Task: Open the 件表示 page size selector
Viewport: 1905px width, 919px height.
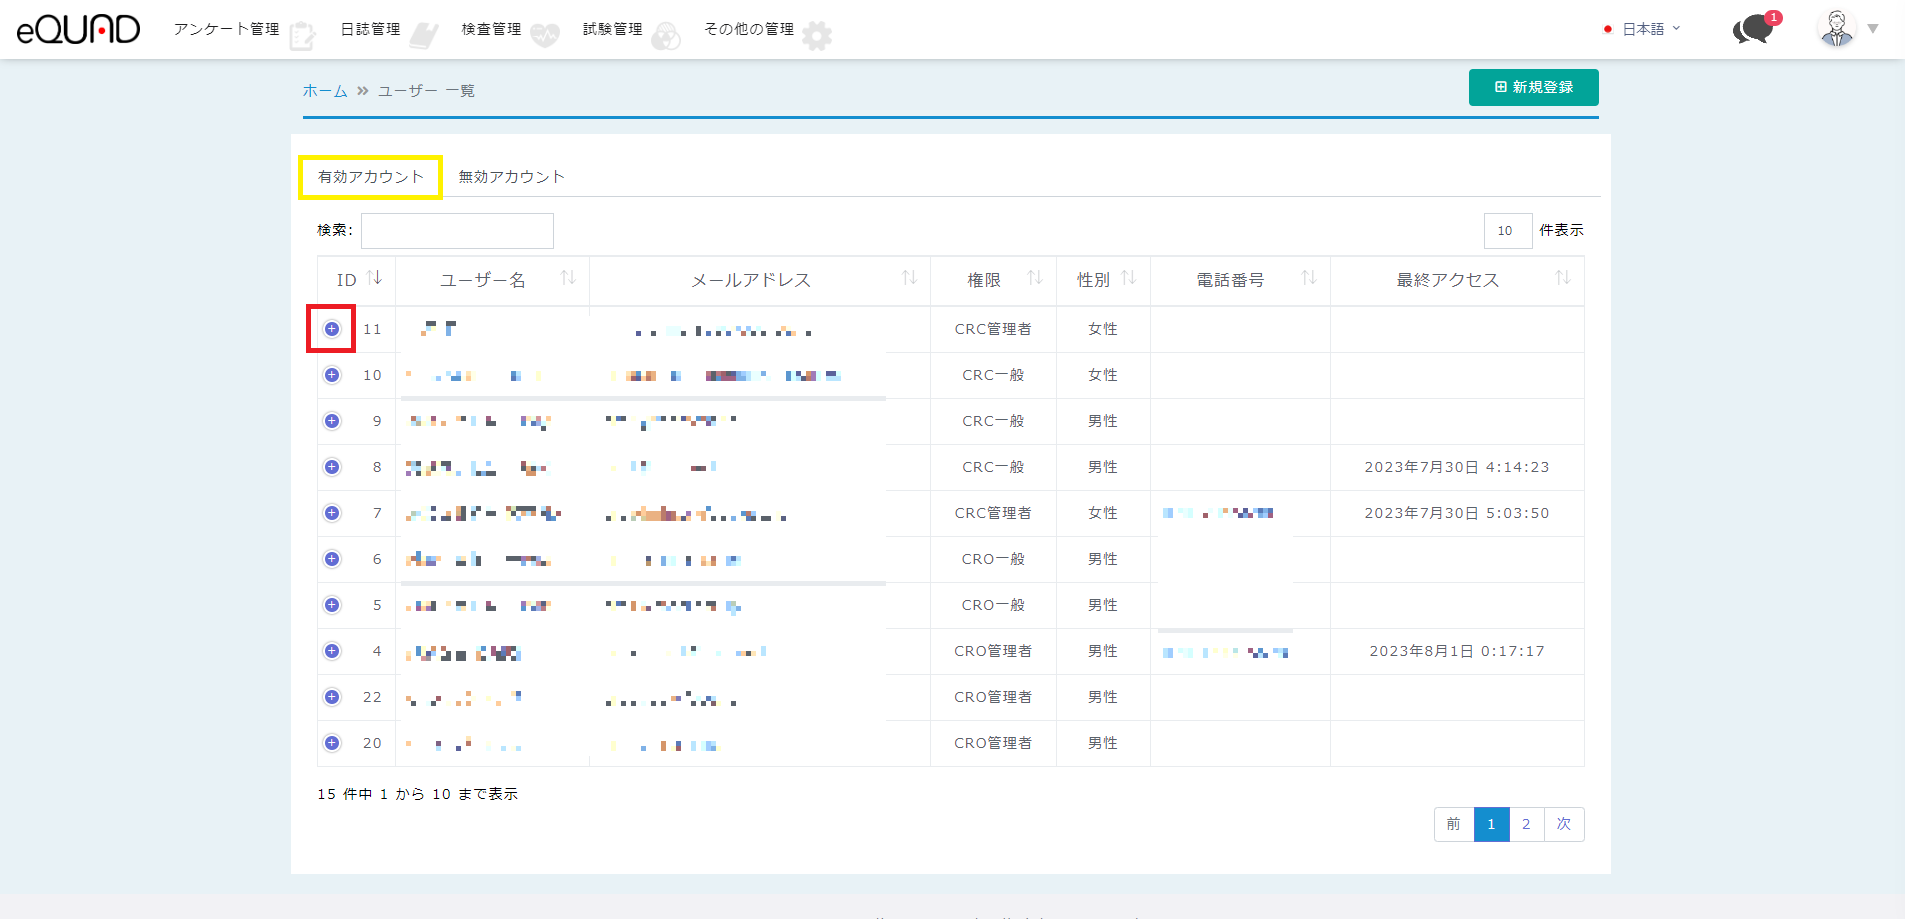Action: coord(1507,231)
